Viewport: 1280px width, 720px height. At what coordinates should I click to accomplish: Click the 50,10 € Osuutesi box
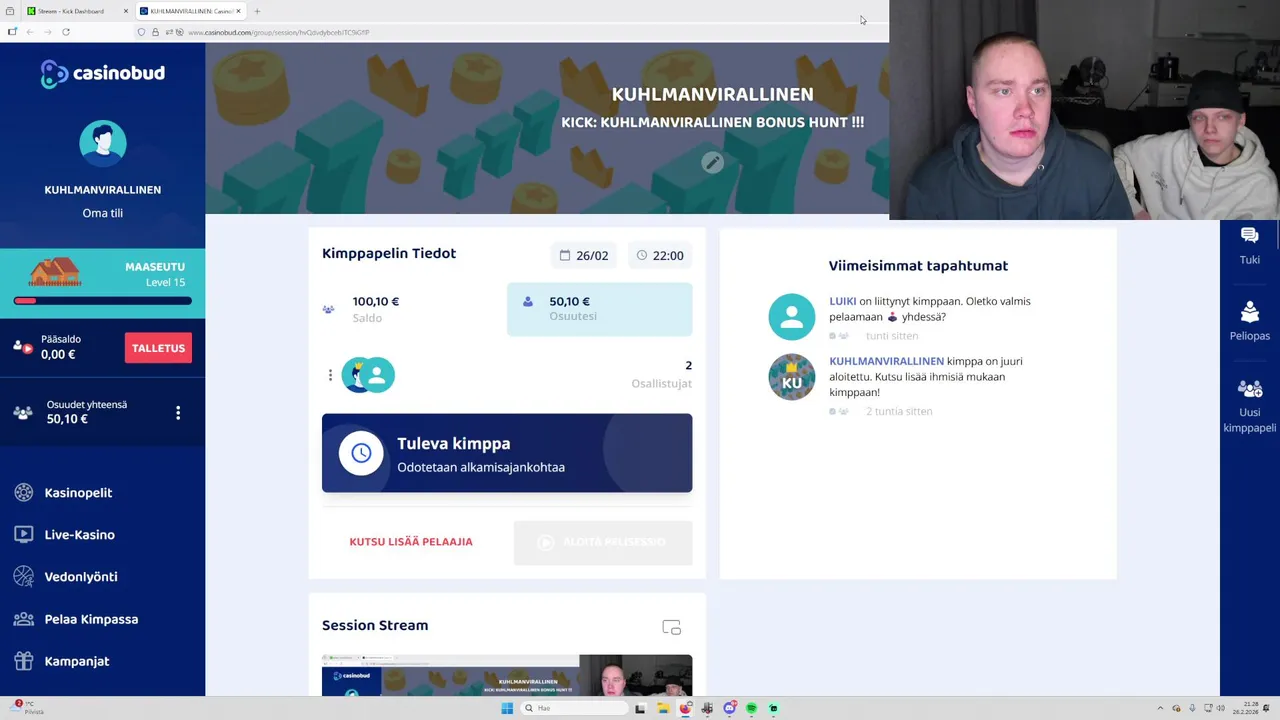(x=600, y=309)
